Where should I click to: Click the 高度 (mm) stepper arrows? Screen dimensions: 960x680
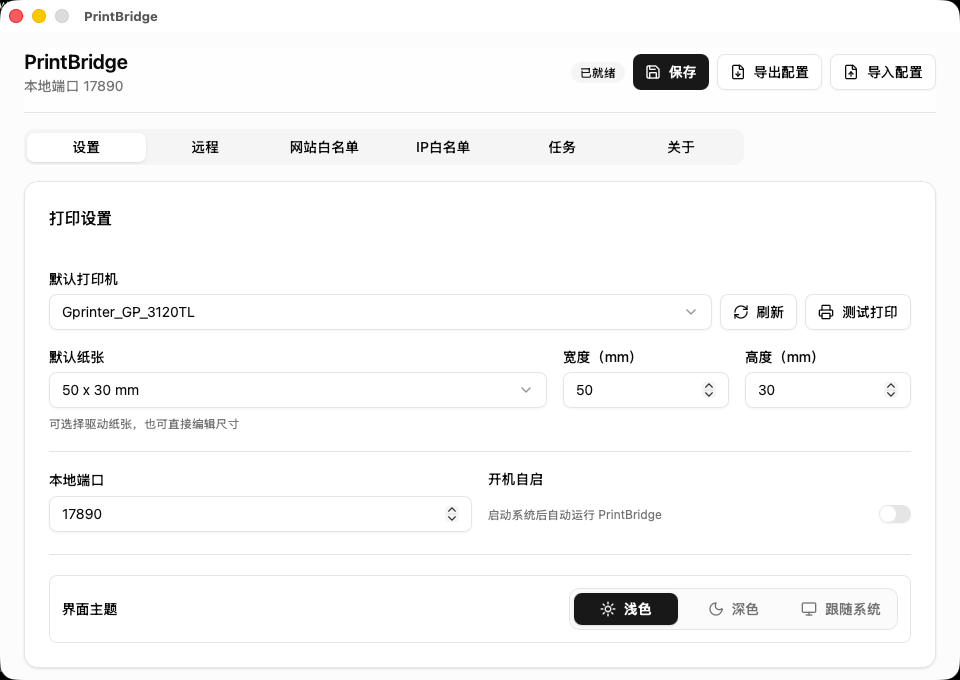coord(891,390)
